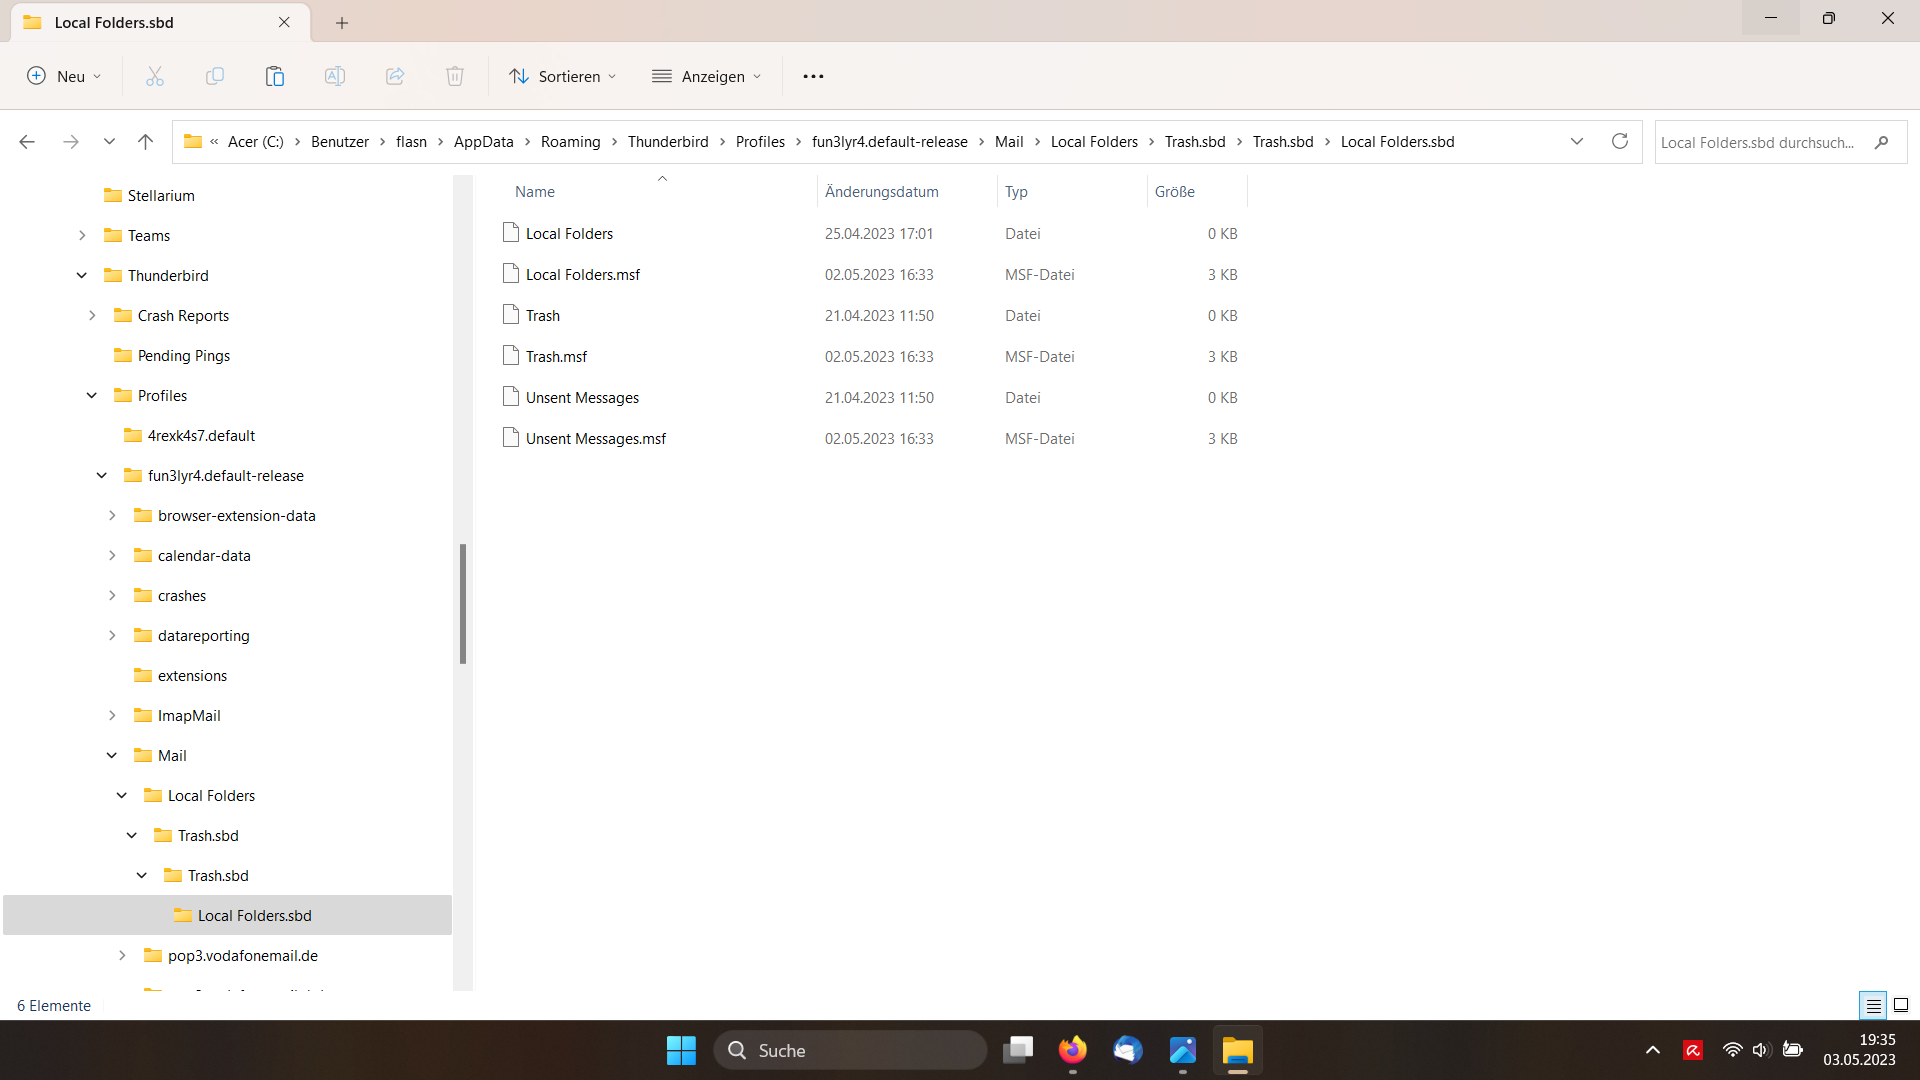This screenshot has width=1920, height=1080.
Task: Select the Trash.msf file
Action: (x=556, y=356)
